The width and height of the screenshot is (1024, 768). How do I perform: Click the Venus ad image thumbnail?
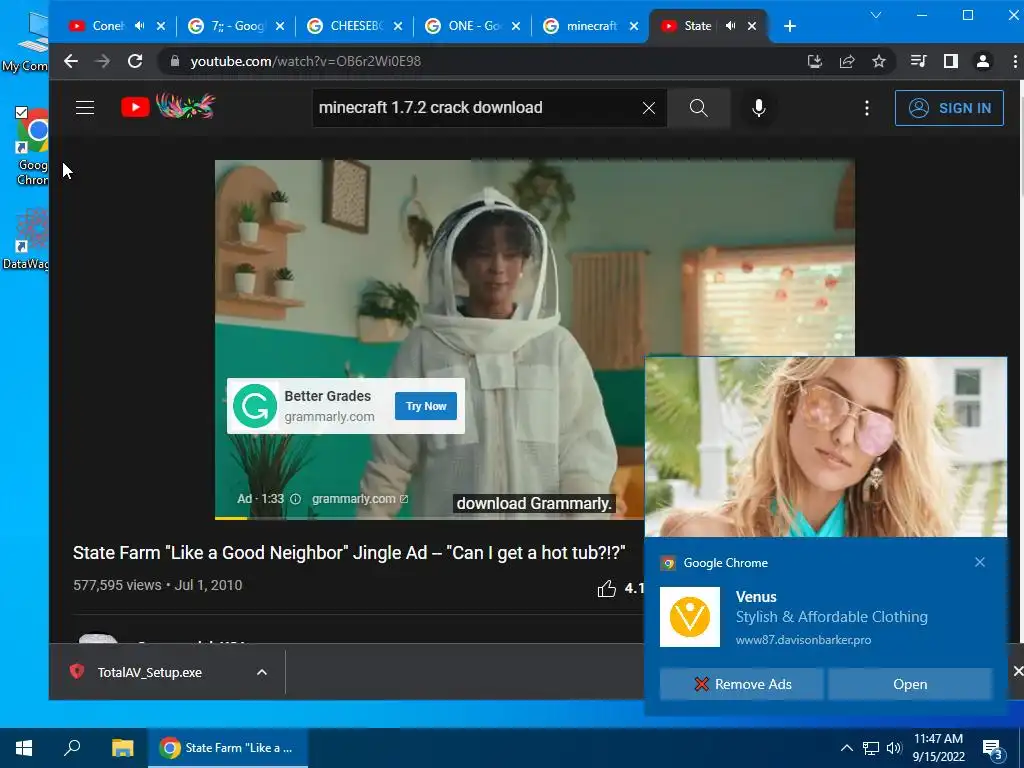tap(825, 447)
